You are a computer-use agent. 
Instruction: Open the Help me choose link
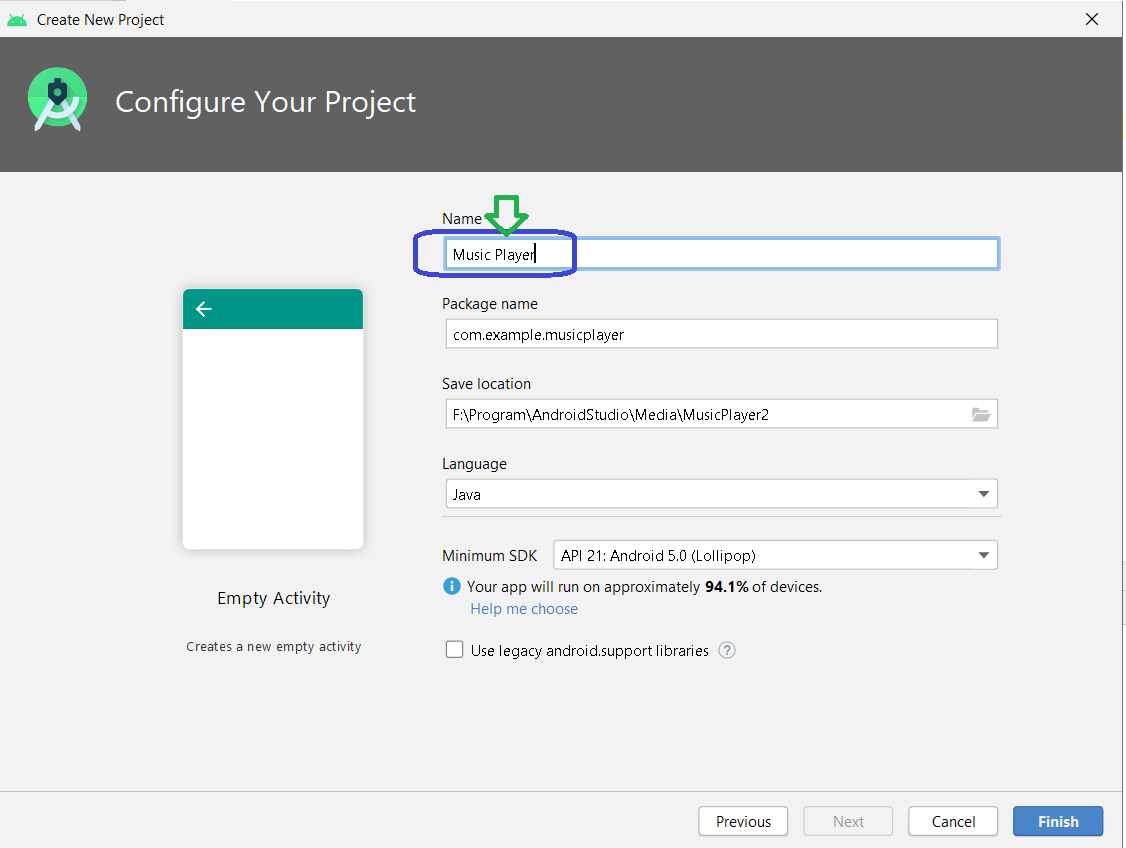point(523,608)
